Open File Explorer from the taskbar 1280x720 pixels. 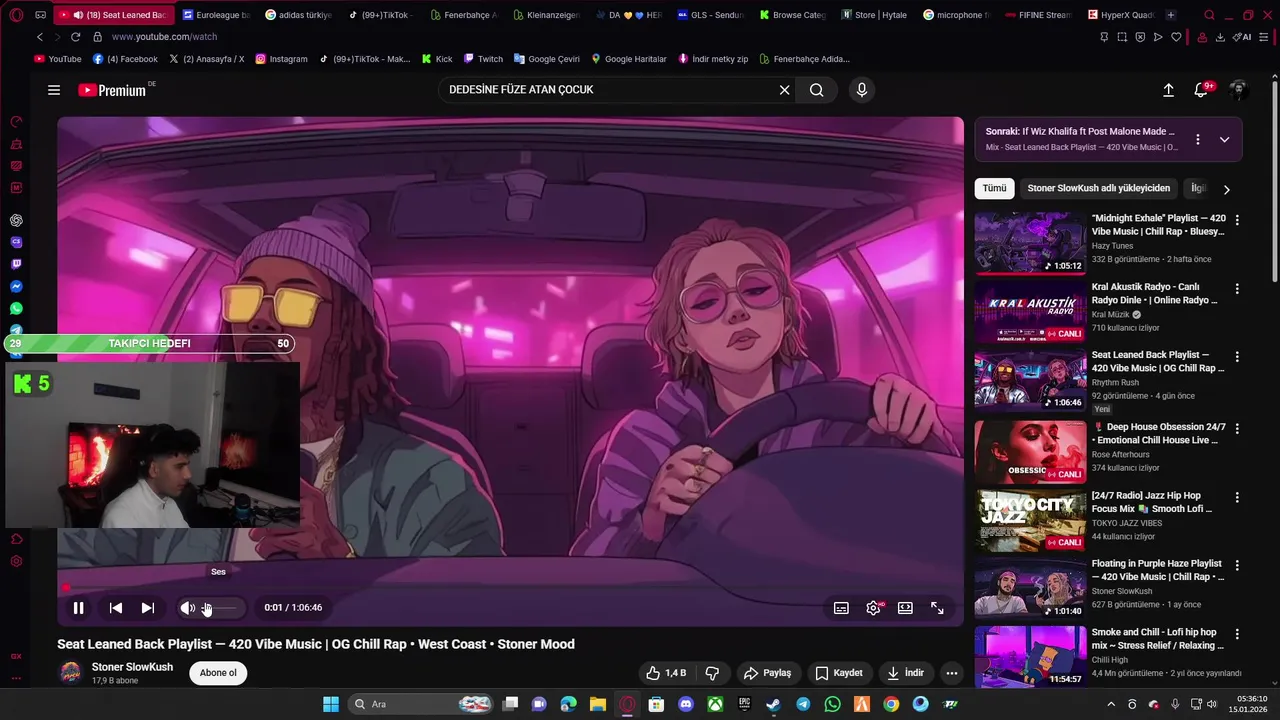[x=597, y=704]
